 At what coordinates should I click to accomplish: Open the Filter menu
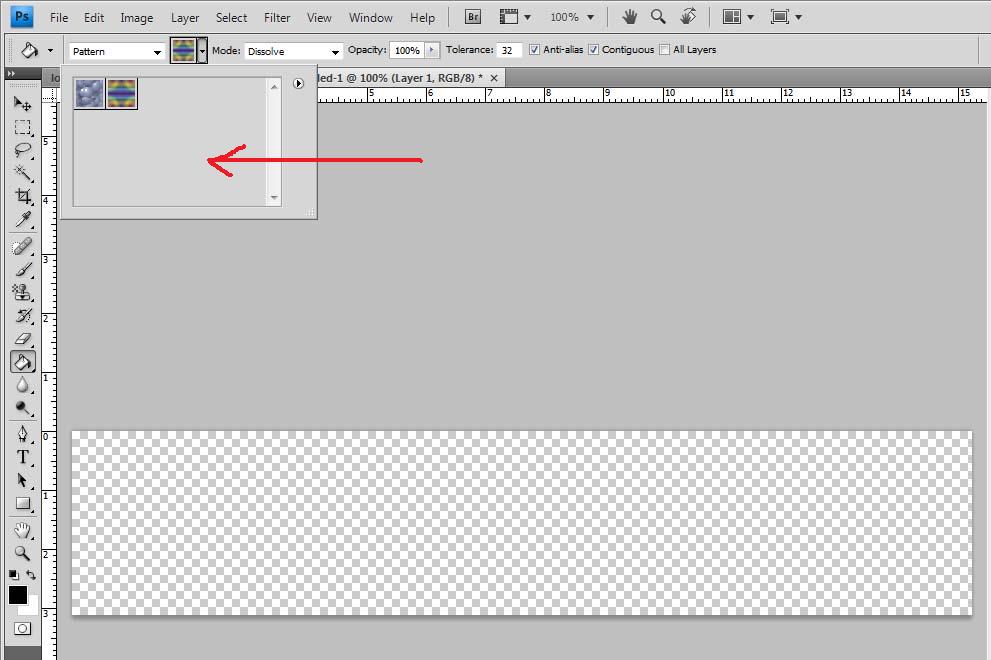(x=277, y=18)
